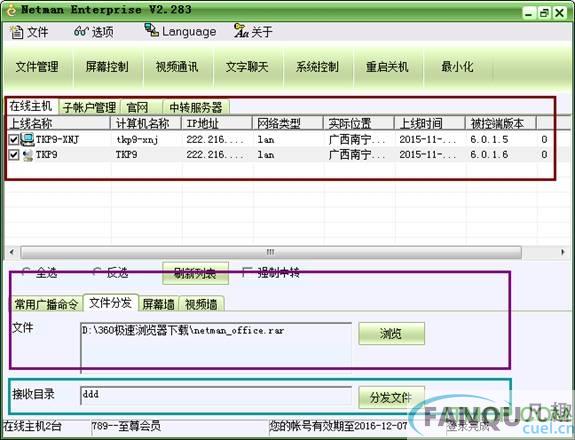Open the 屏幕控制 toolbar function
Screen dimensions: 575x440
tap(107, 67)
